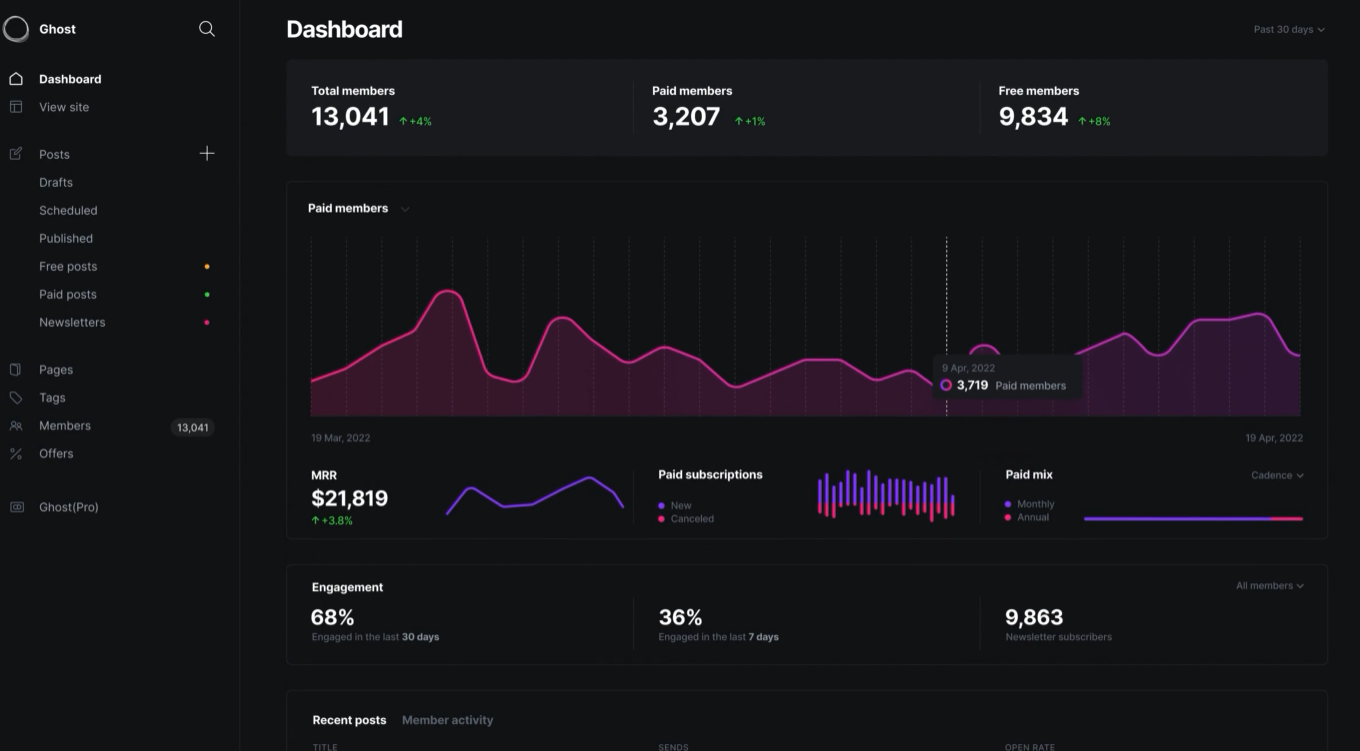
Task: Click the Offers percent icon
Action: 16,453
